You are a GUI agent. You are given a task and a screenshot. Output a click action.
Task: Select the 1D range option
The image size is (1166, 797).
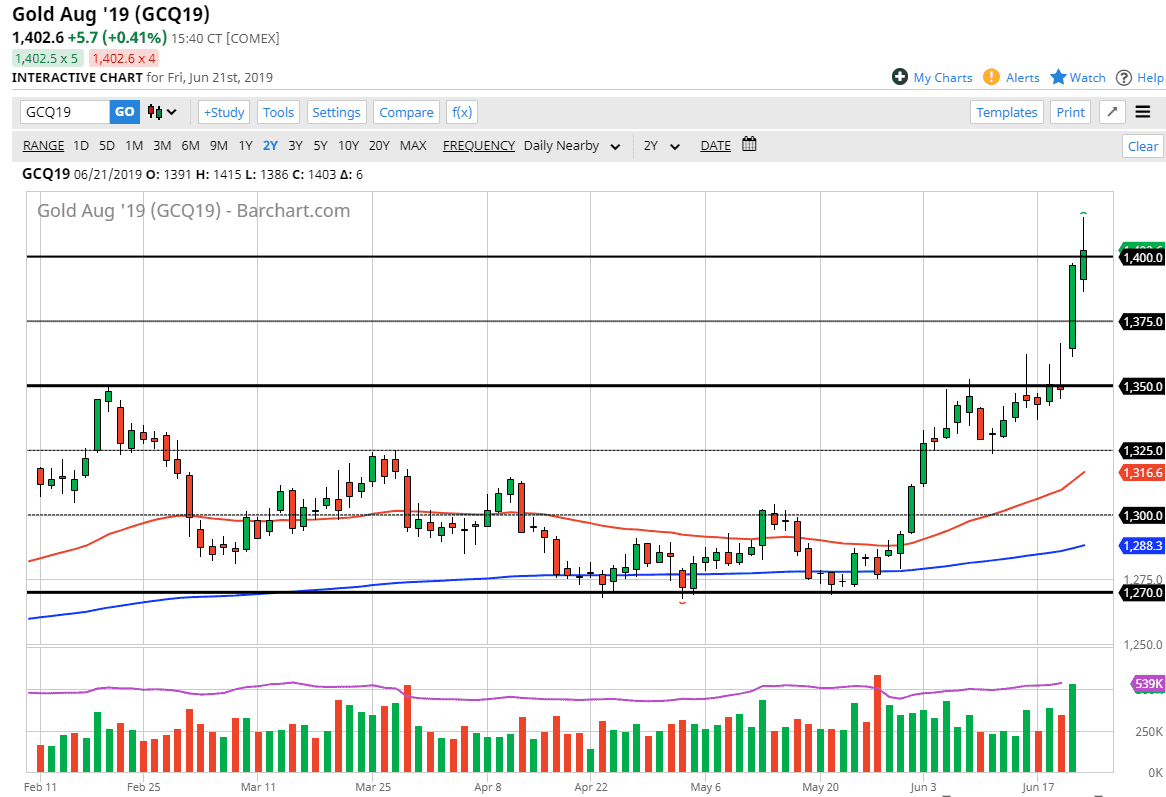pyautogui.click(x=81, y=146)
